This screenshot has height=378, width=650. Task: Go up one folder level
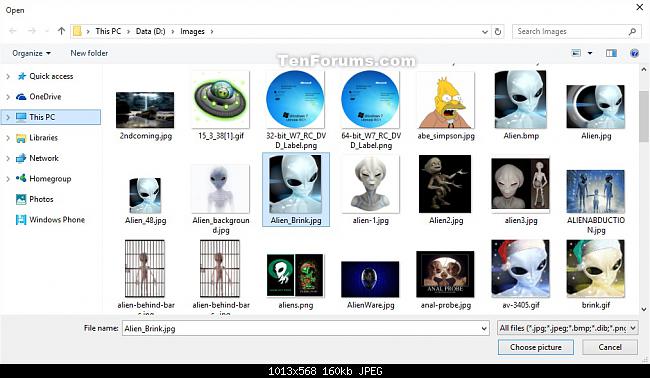(x=61, y=31)
